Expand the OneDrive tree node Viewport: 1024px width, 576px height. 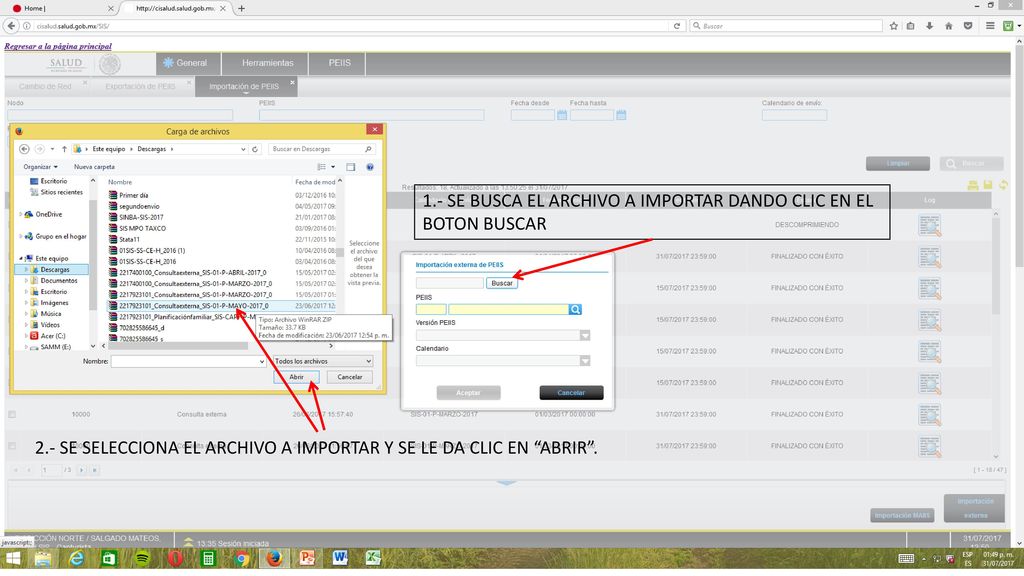(x=20, y=214)
